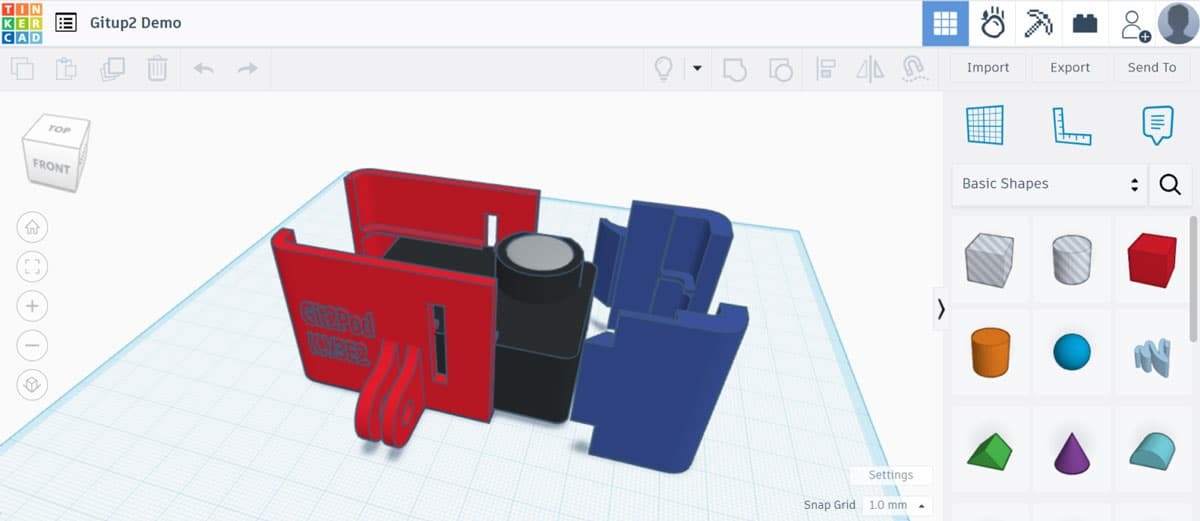Switch to Bricks mode
This screenshot has height=521, width=1200.
pos(1085,23)
